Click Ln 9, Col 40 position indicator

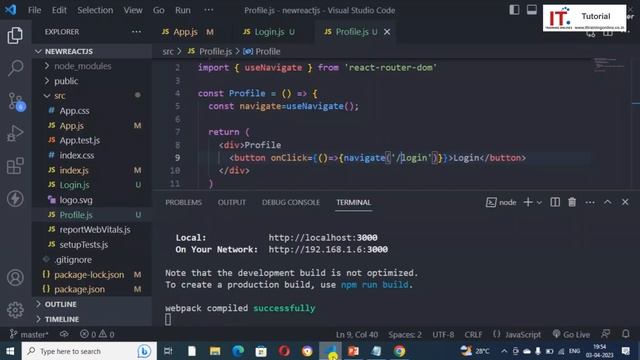(x=357, y=334)
